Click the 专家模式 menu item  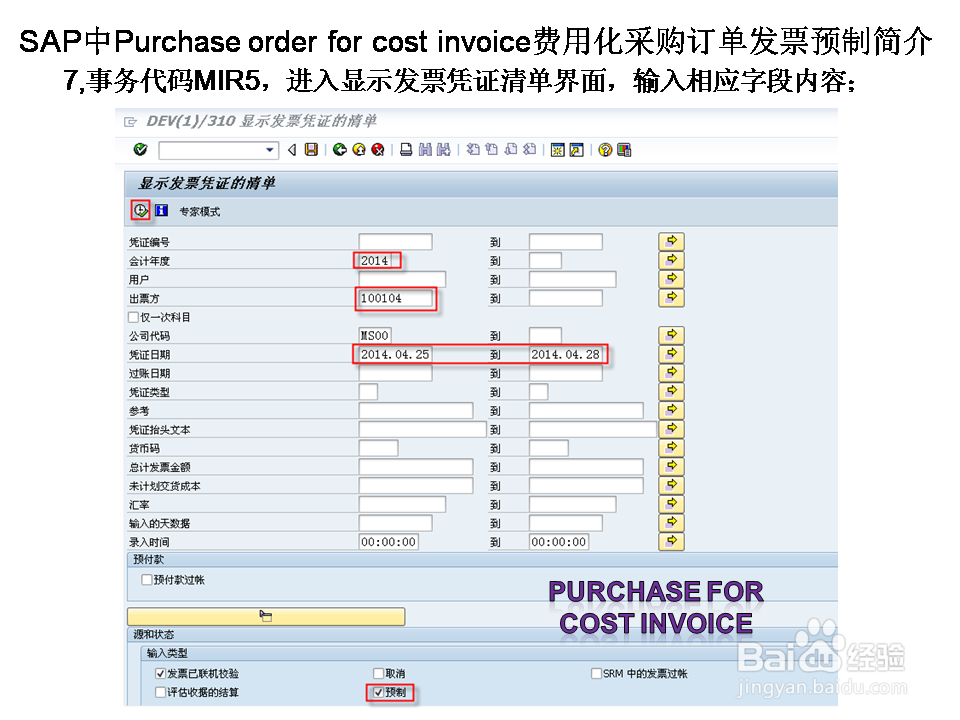click(199, 210)
